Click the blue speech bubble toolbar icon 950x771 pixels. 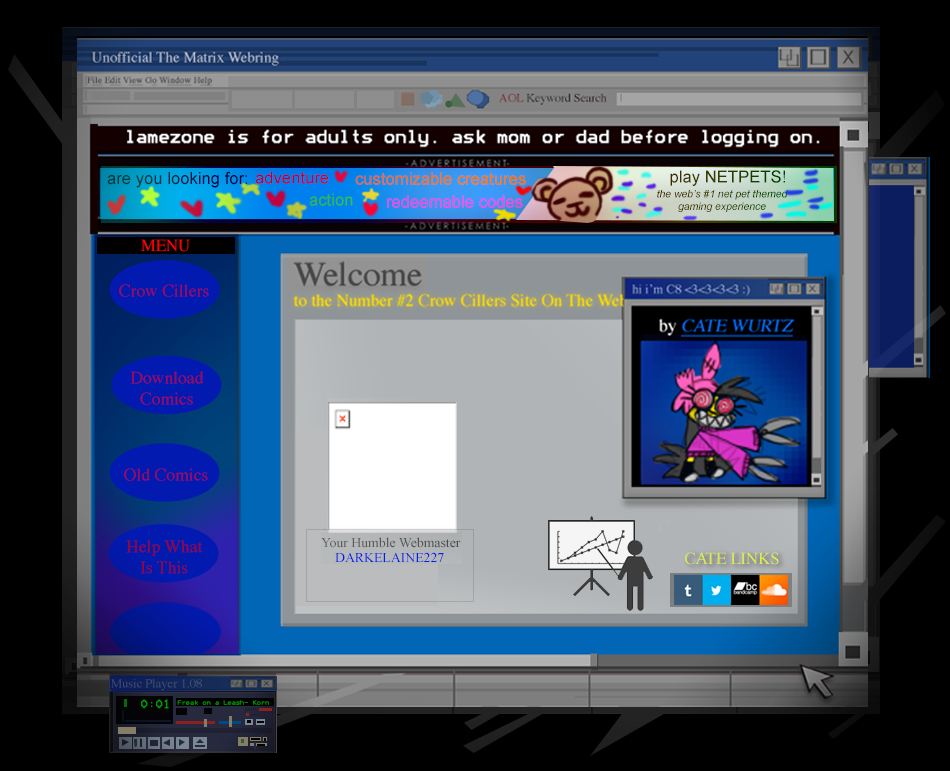click(478, 99)
